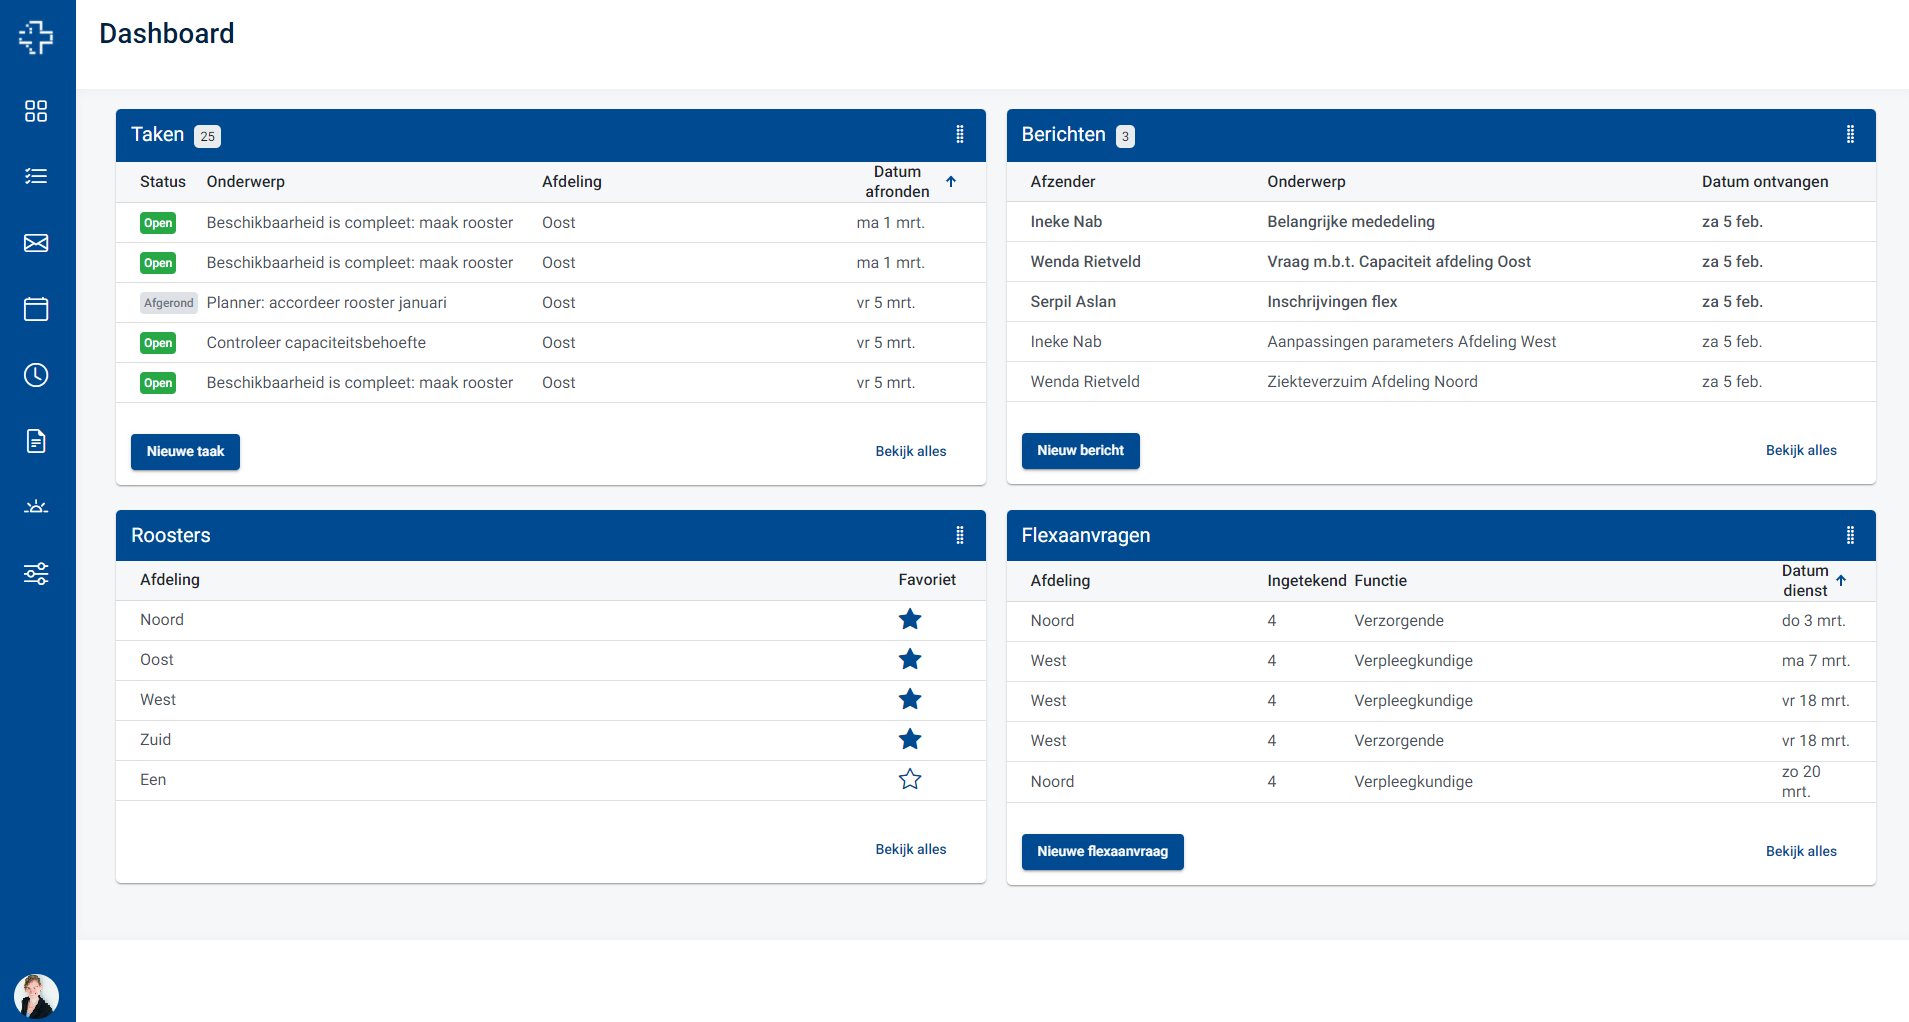The width and height of the screenshot is (1909, 1022).
Task: Open the Oost roster row
Action: (x=551, y=660)
